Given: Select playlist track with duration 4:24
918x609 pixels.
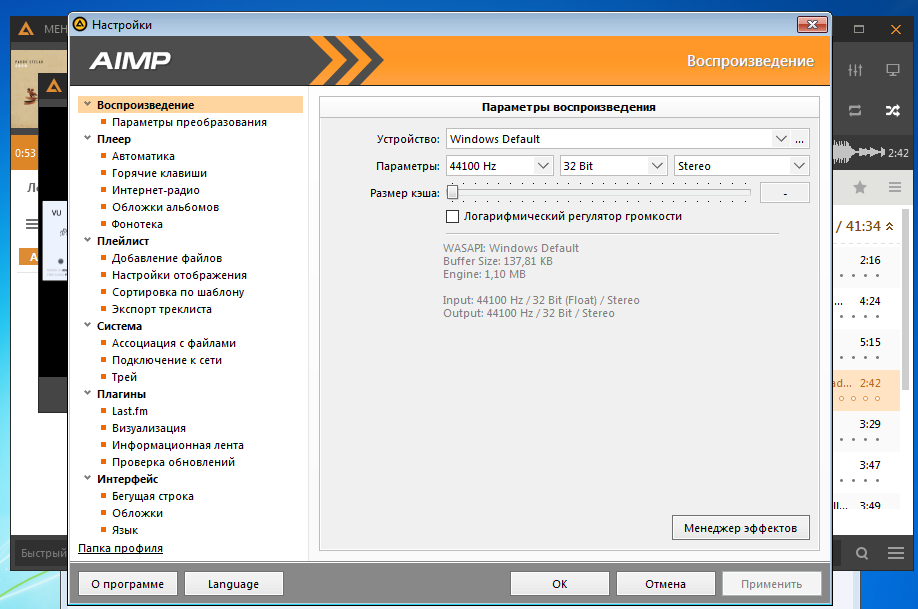Looking at the screenshot, I should point(866,308).
